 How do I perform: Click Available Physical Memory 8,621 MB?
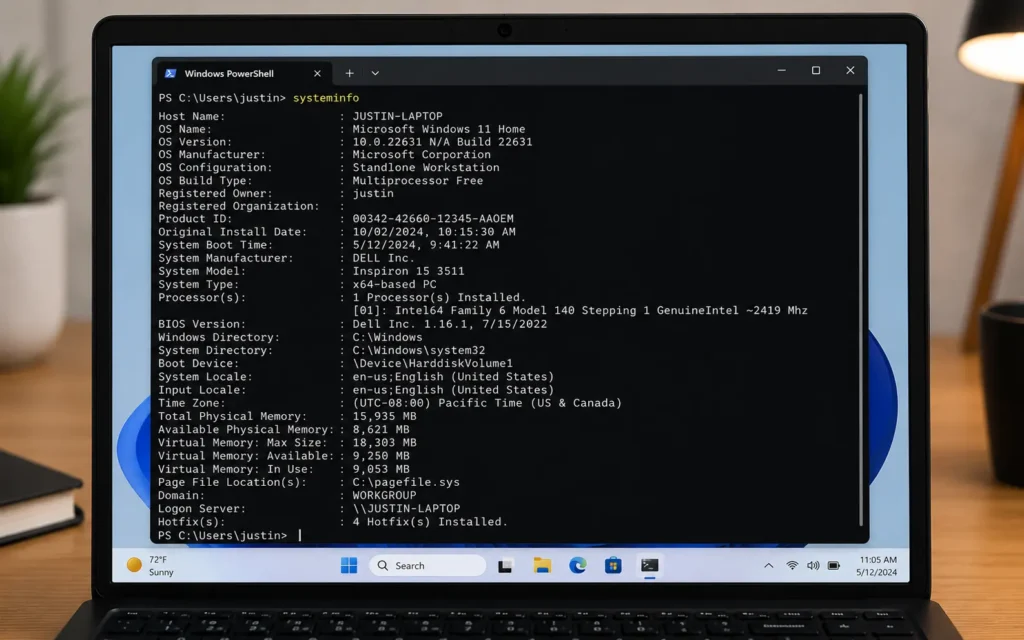381,430
